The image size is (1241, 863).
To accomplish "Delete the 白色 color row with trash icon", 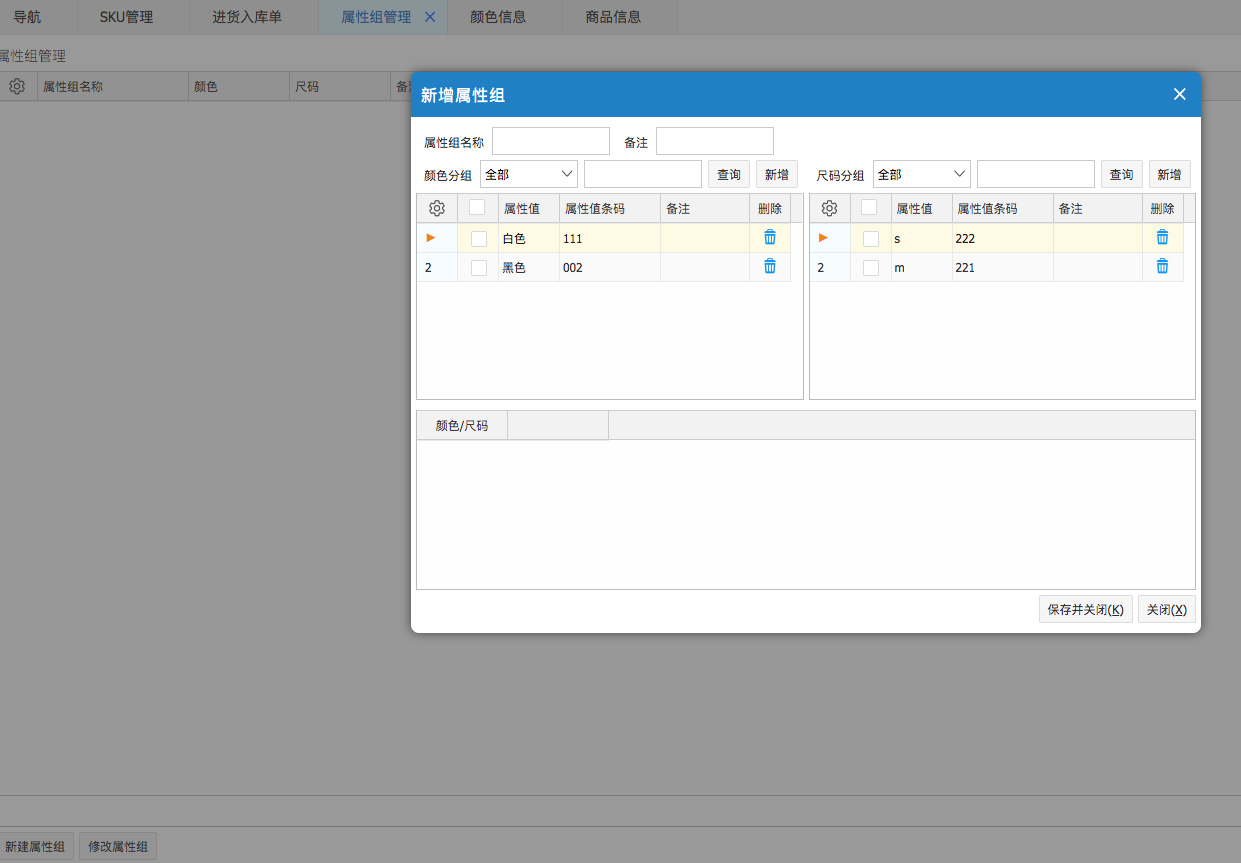I will 769,238.
